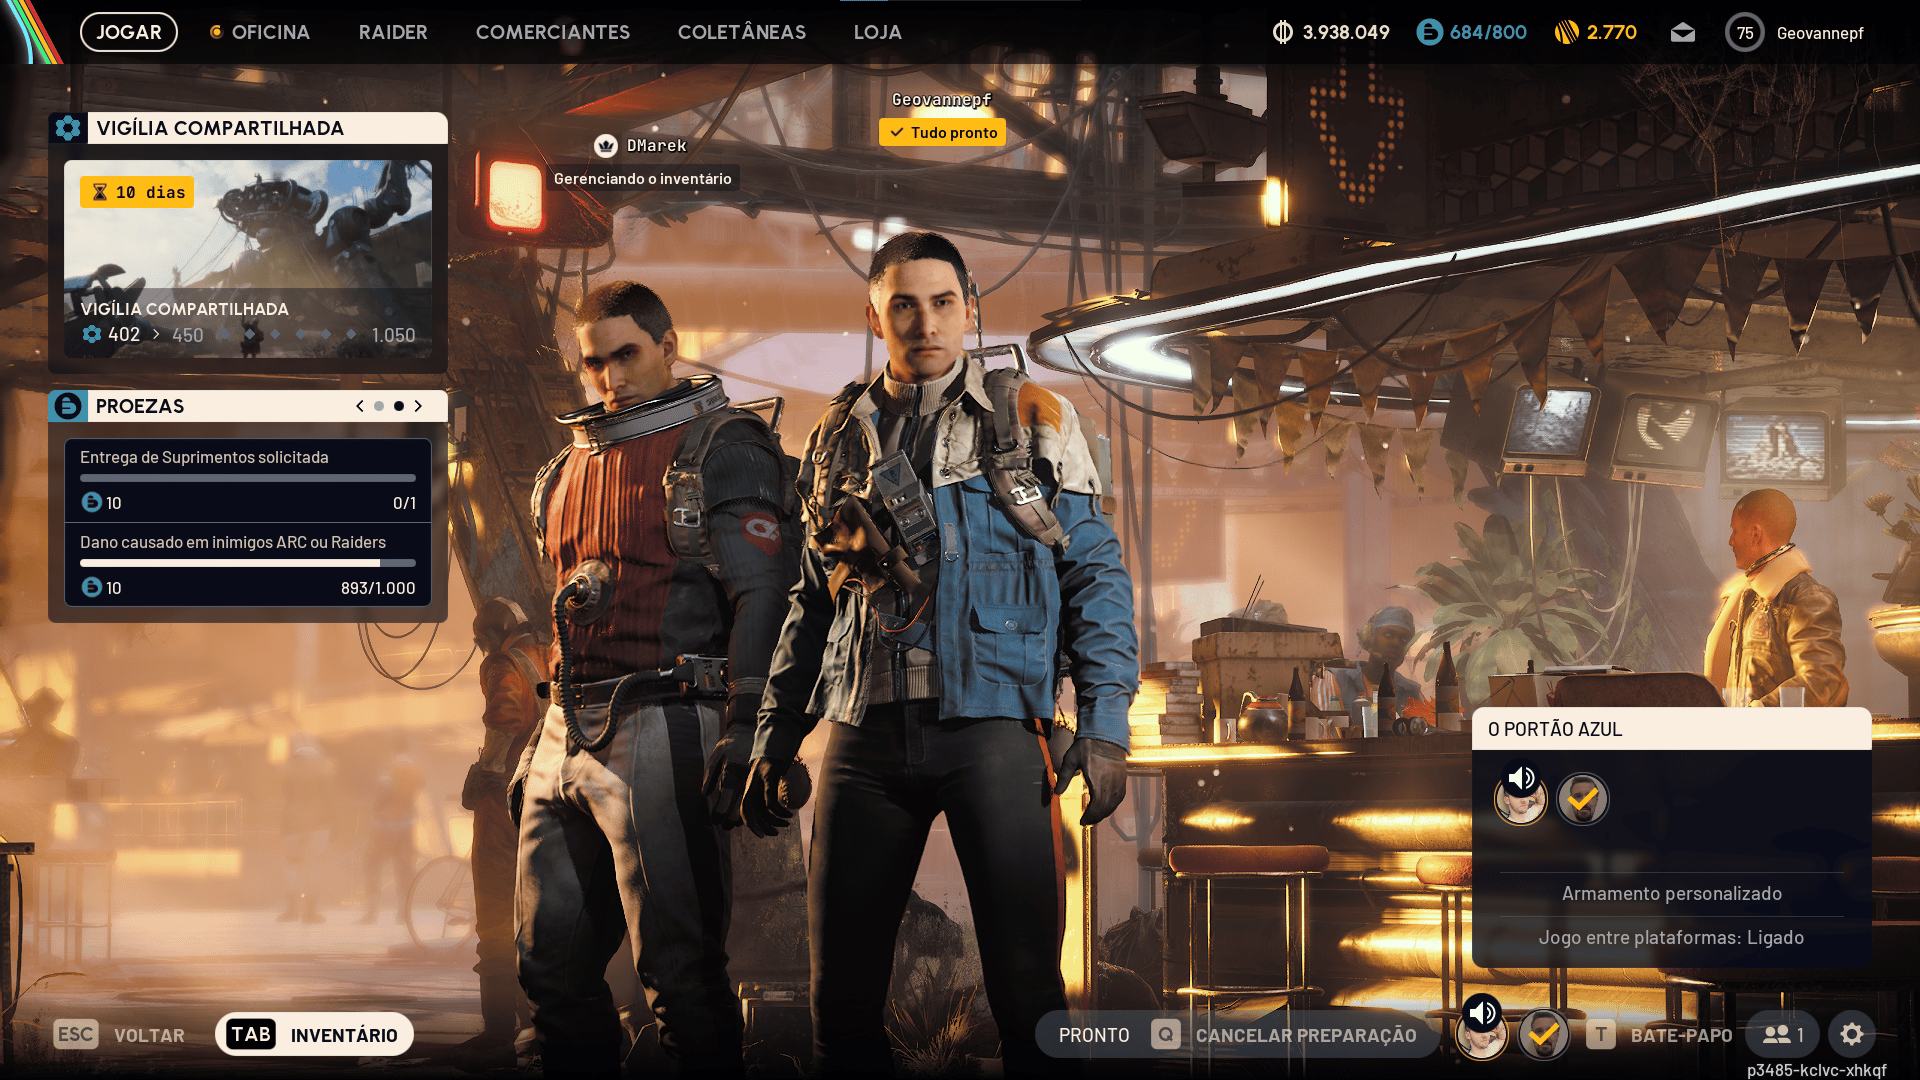The width and height of the screenshot is (1920, 1080).
Task: Click the 1.050 goal value
Action: tap(393, 335)
